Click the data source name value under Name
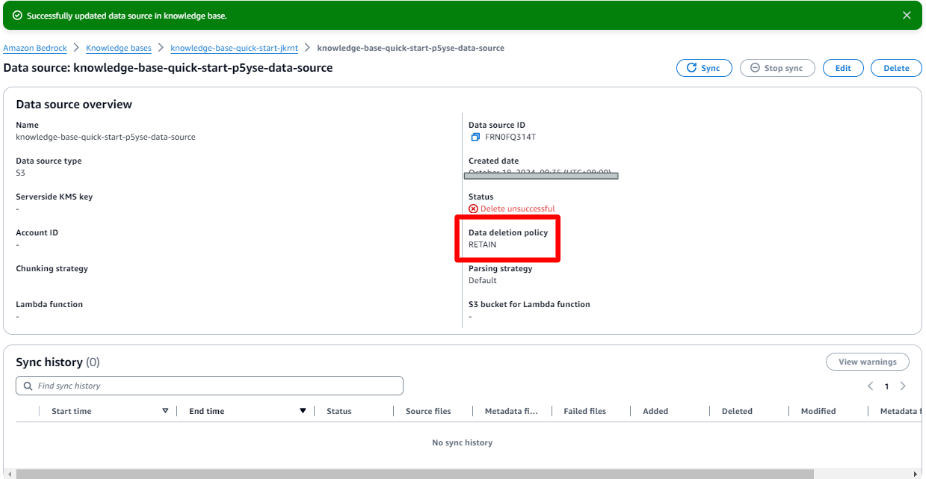 point(106,137)
